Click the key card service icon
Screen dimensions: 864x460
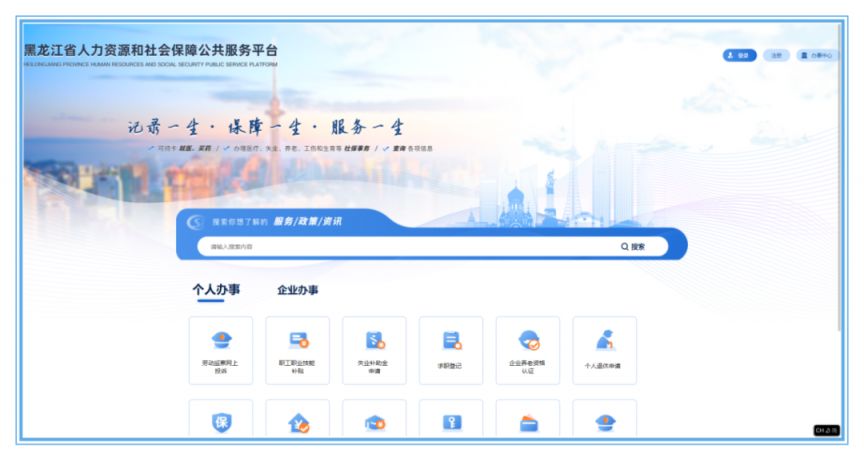(451, 422)
